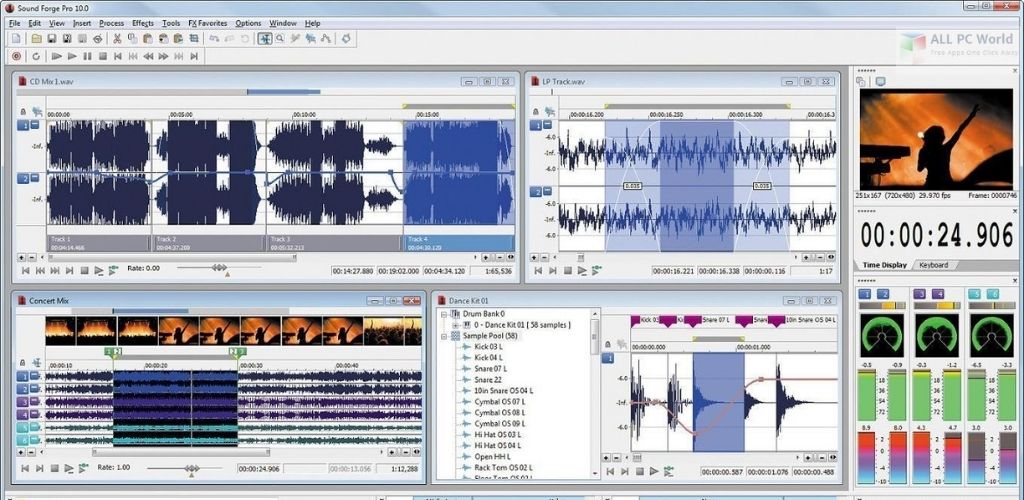
Task: Open the Effects menu
Action: 143,23
